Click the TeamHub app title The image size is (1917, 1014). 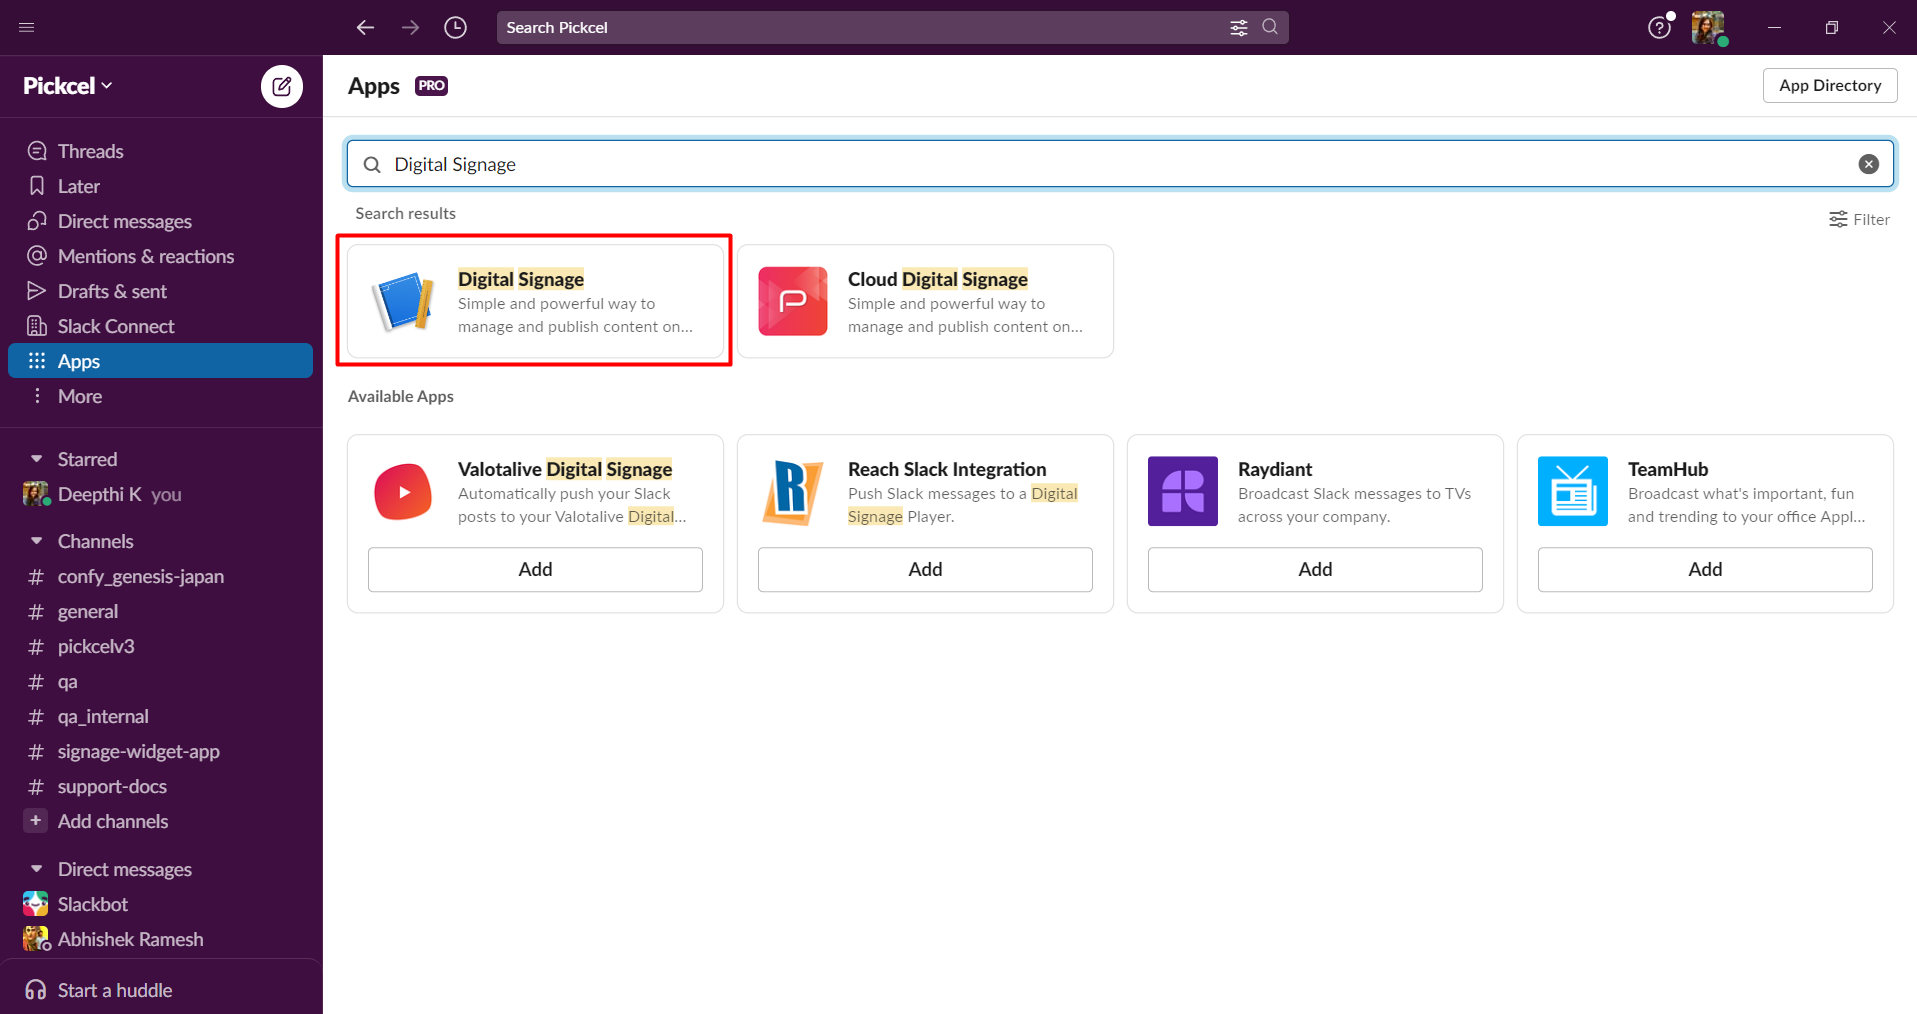(1668, 469)
